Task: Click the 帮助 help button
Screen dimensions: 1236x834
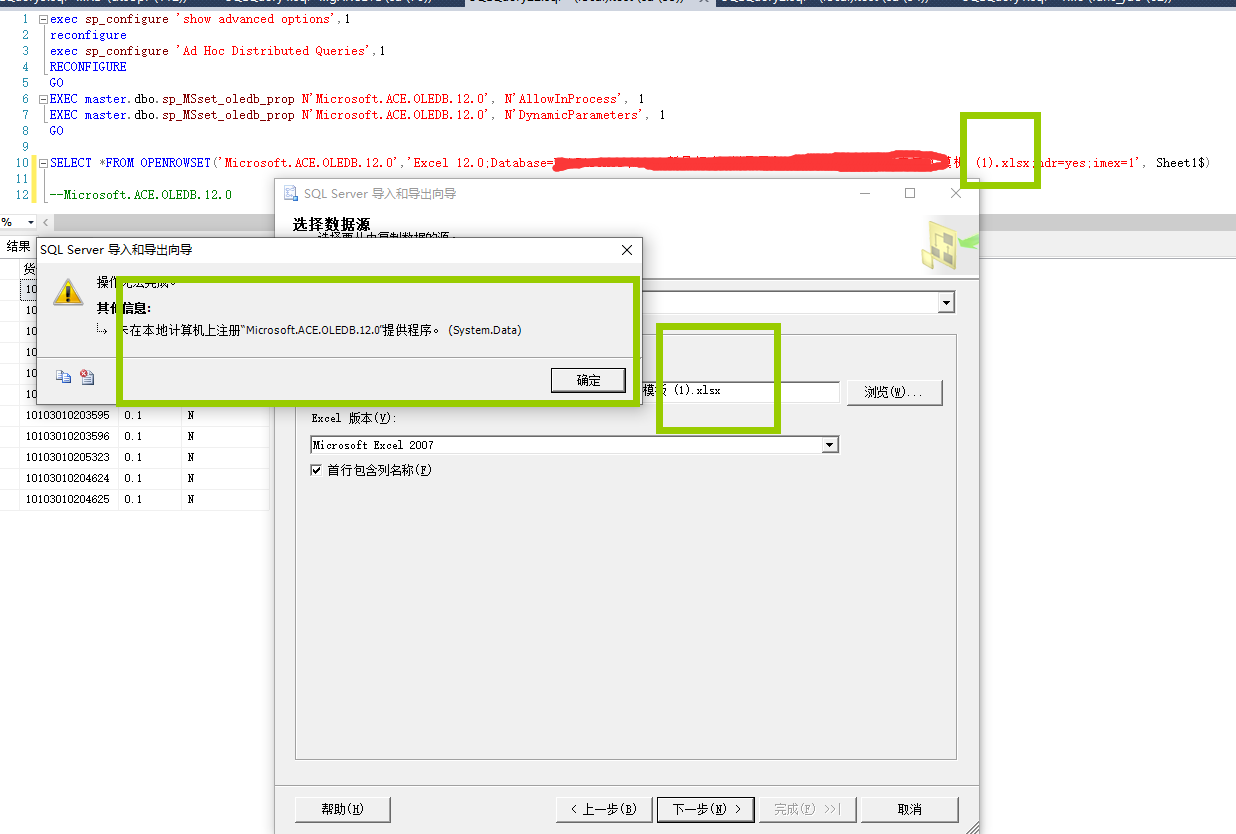Action: tap(342, 809)
